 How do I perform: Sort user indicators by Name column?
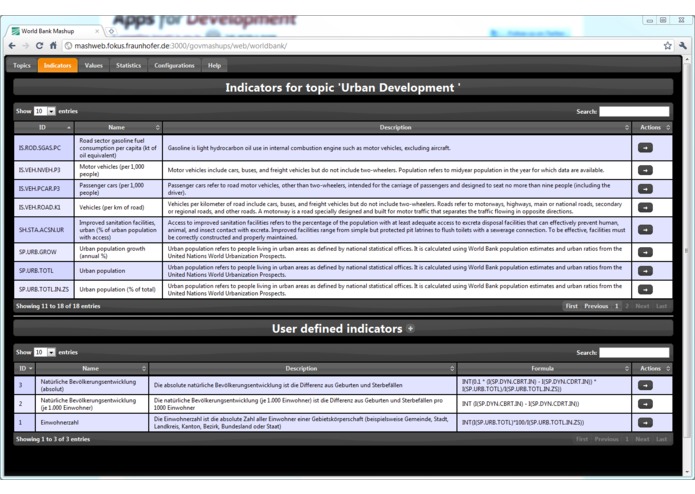92,368
